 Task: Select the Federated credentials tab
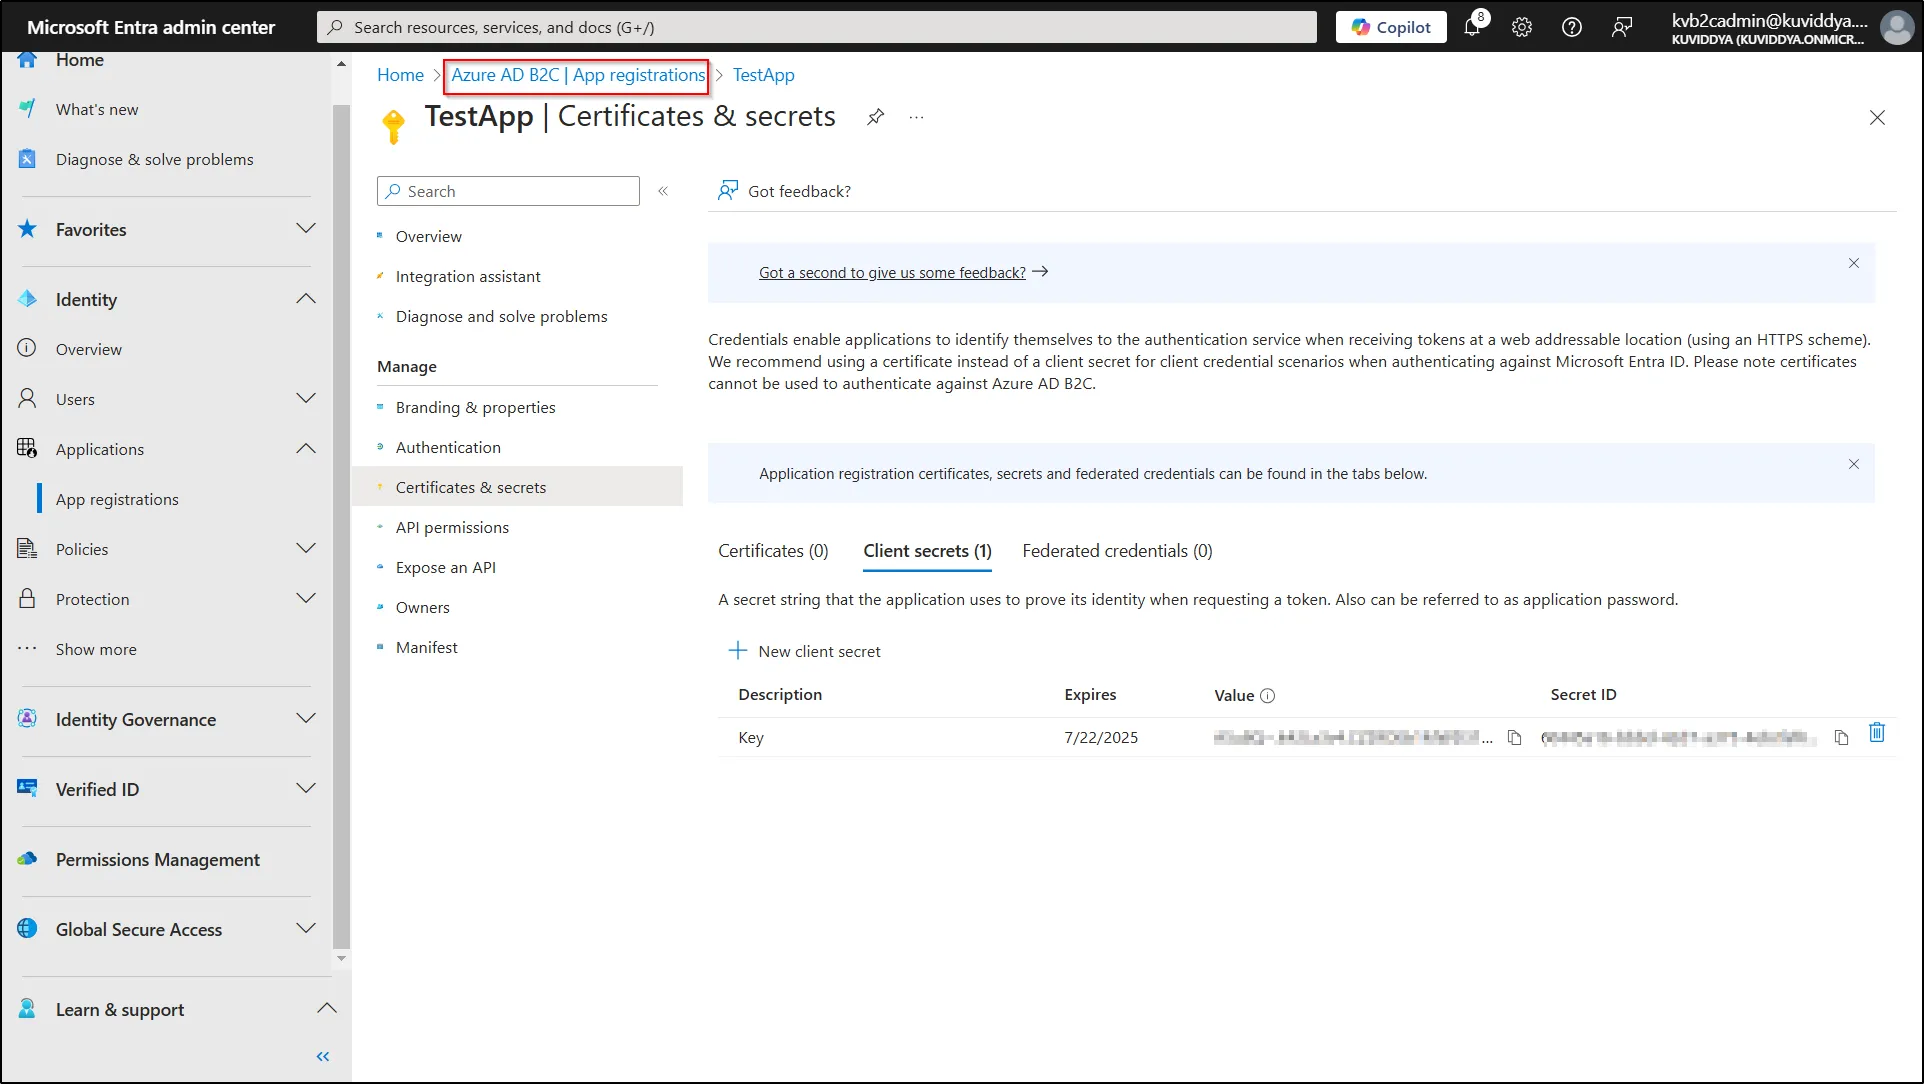click(x=1117, y=550)
